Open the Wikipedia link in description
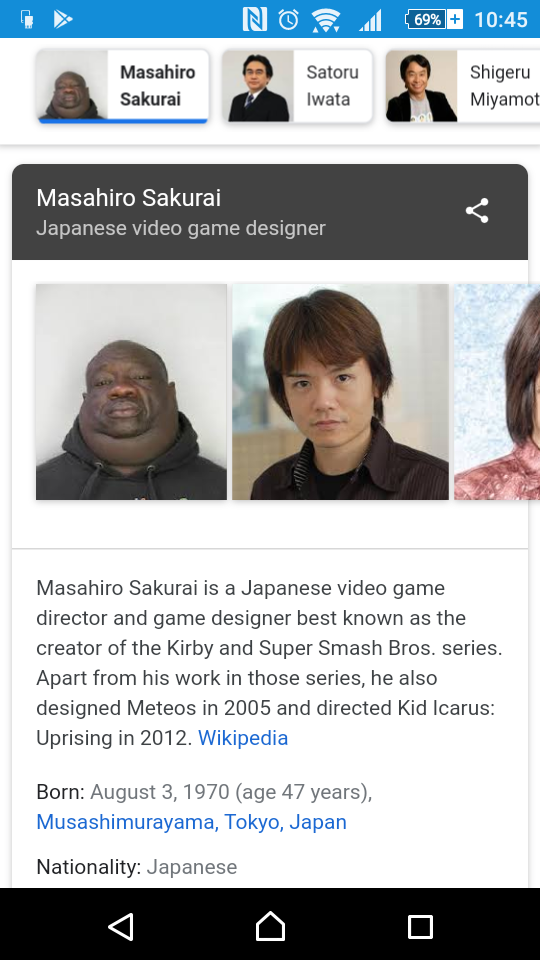This screenshot has height=960, width=540. (x=242, y=738)
